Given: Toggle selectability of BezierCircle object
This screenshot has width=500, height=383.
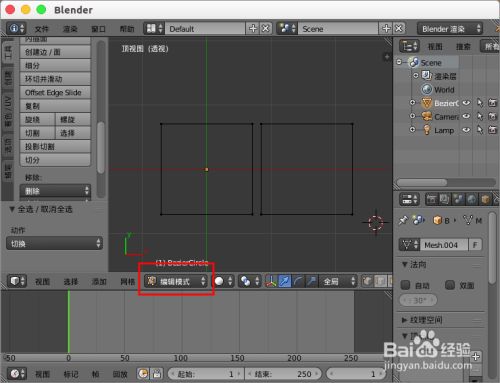Looking at the screenshot, I should 480,103.
